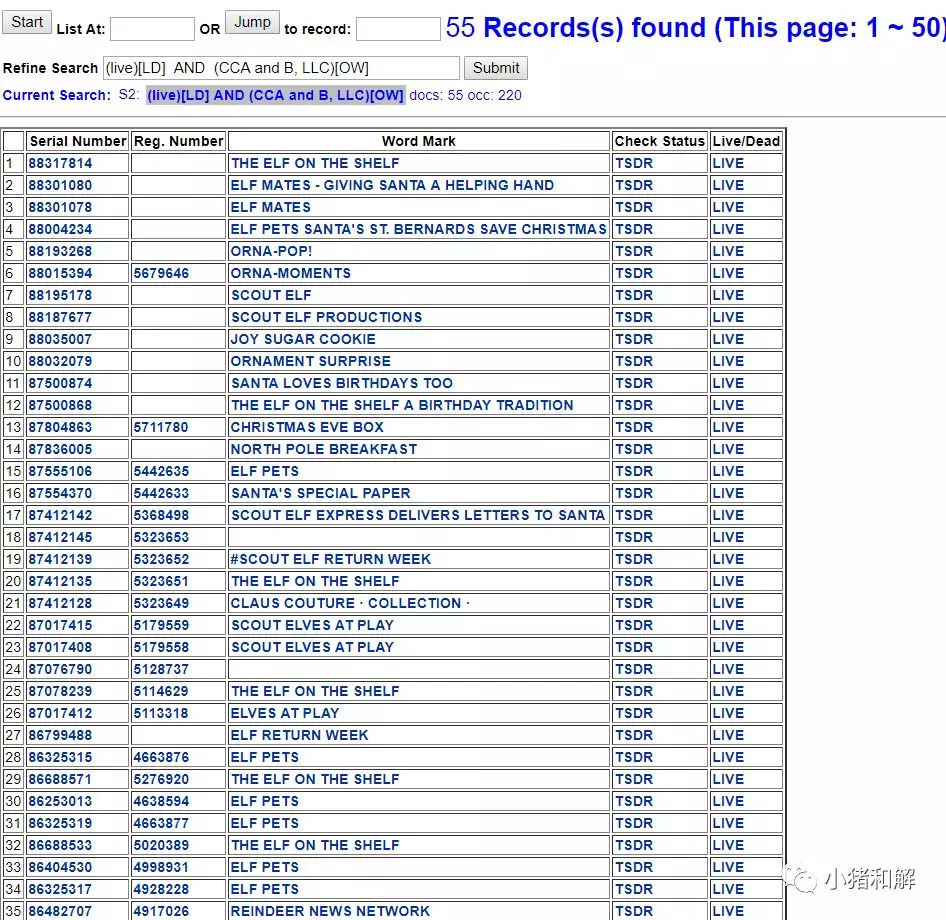Open serial number 88301080
Screen dimensions: 946x920
[60, 185]
